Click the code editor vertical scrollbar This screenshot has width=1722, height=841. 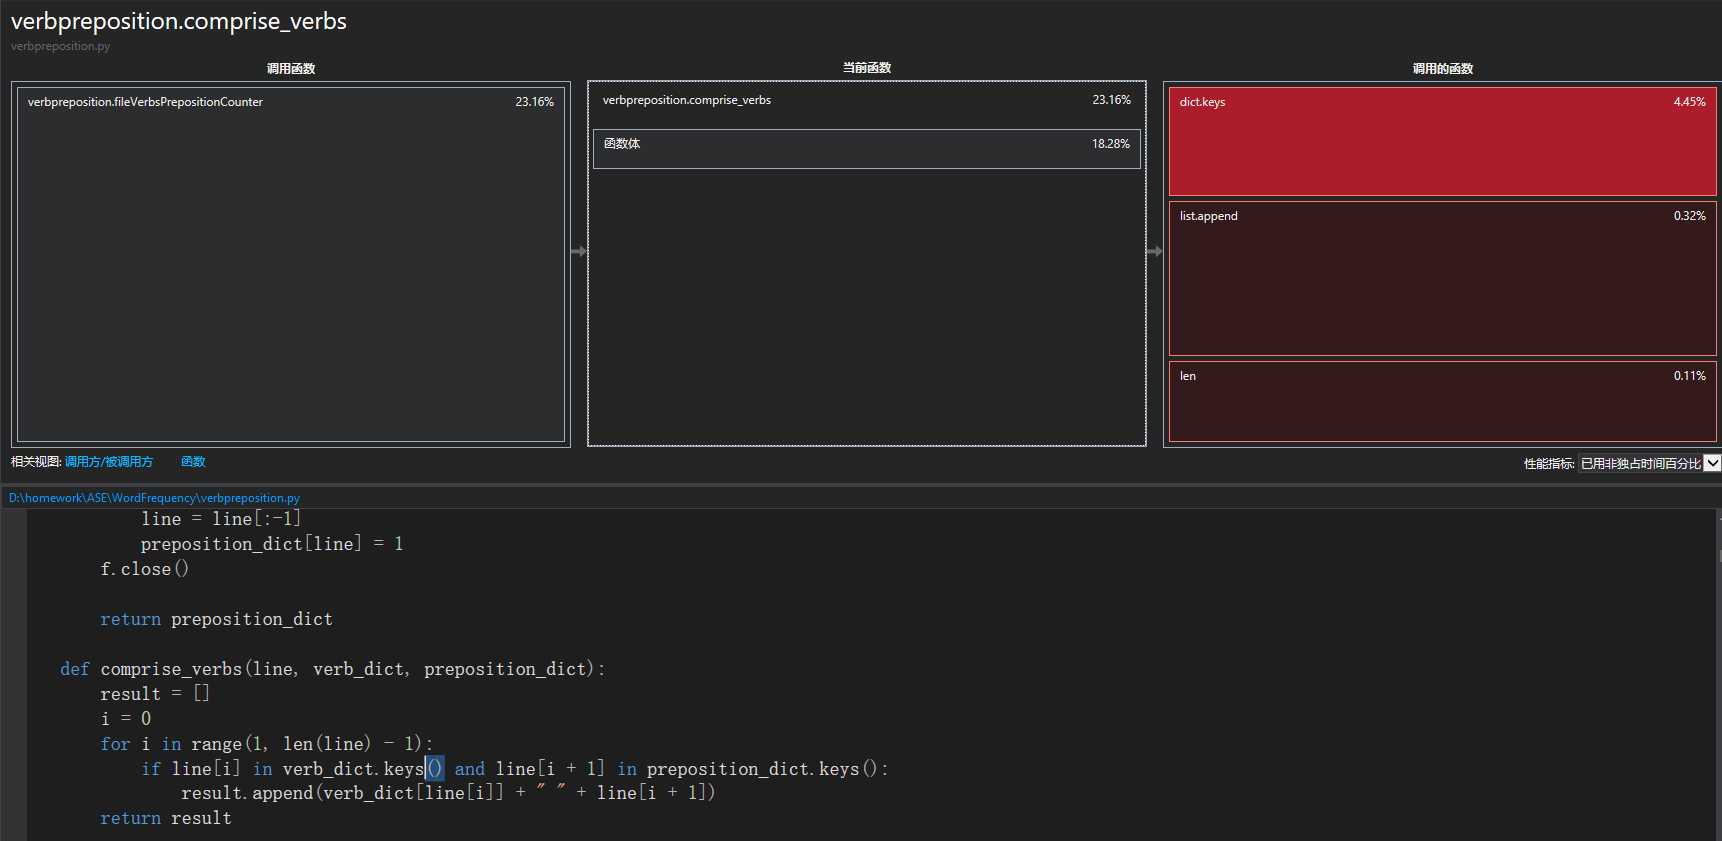click(x=1718, y=675)
